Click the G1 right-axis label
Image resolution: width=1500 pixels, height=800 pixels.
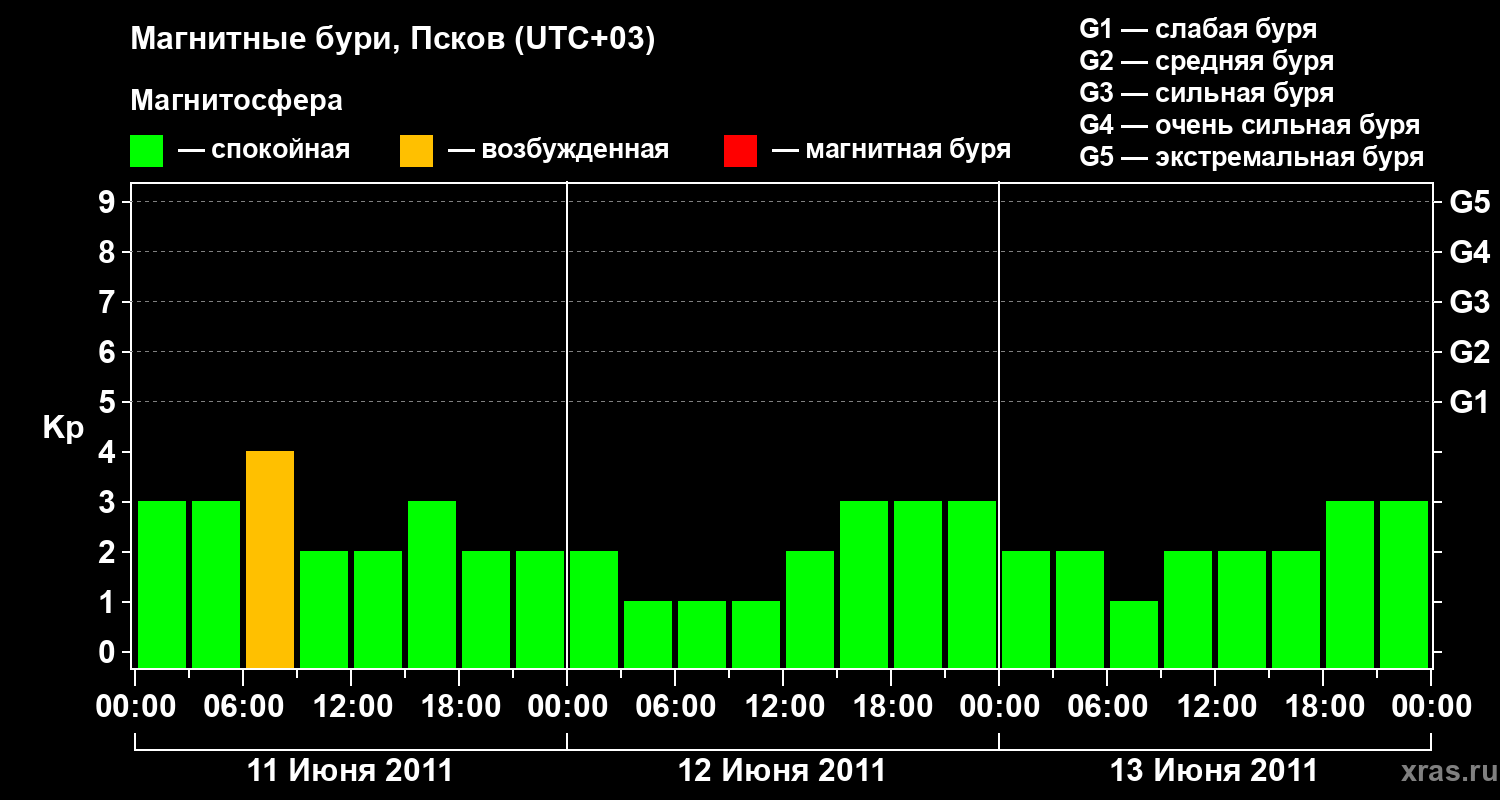tap(1469, 402)
